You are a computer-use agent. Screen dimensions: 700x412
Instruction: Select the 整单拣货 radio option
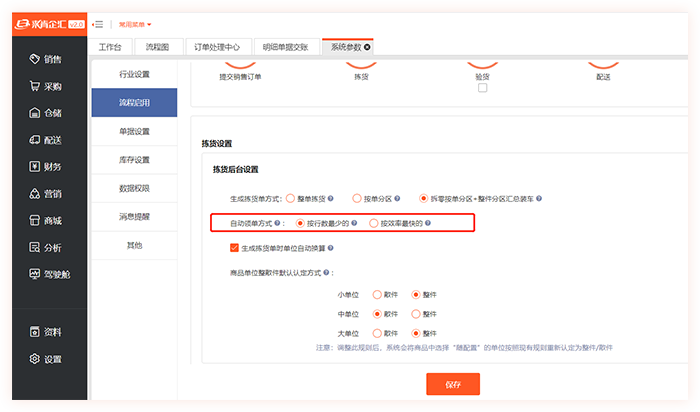(x=291, y=199)
